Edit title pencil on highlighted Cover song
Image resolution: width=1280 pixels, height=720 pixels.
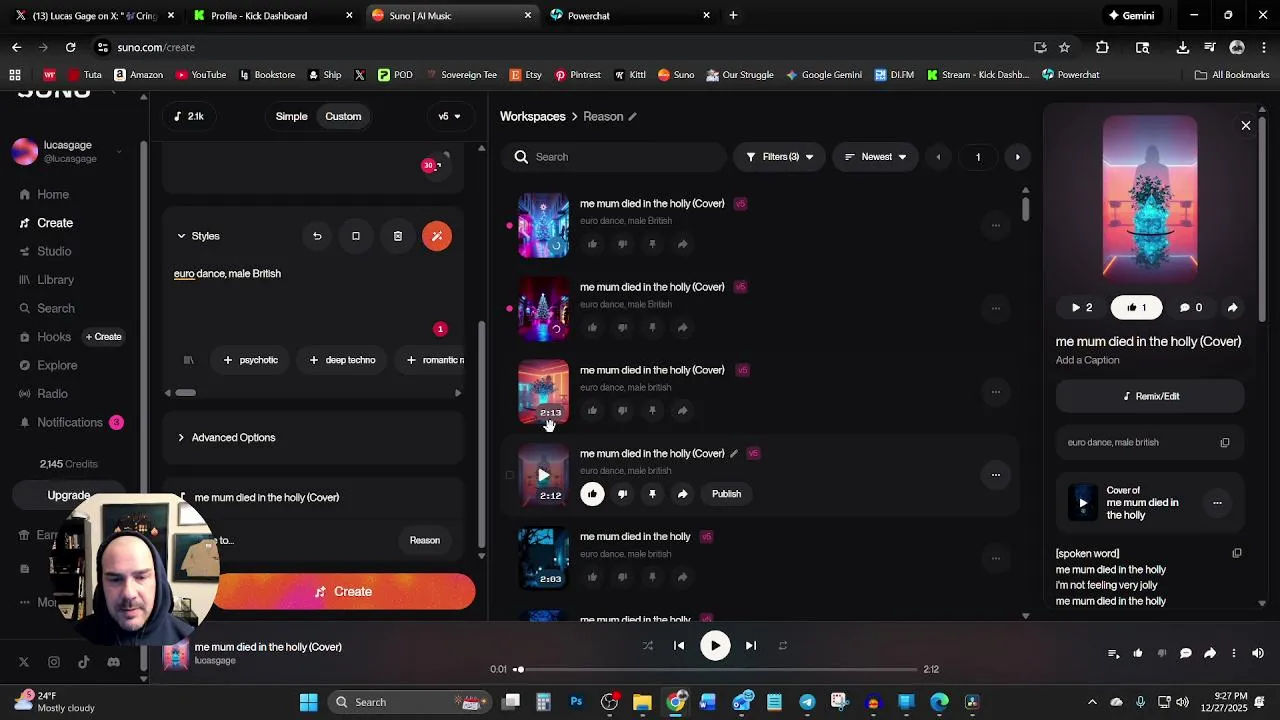coord(734,454)
